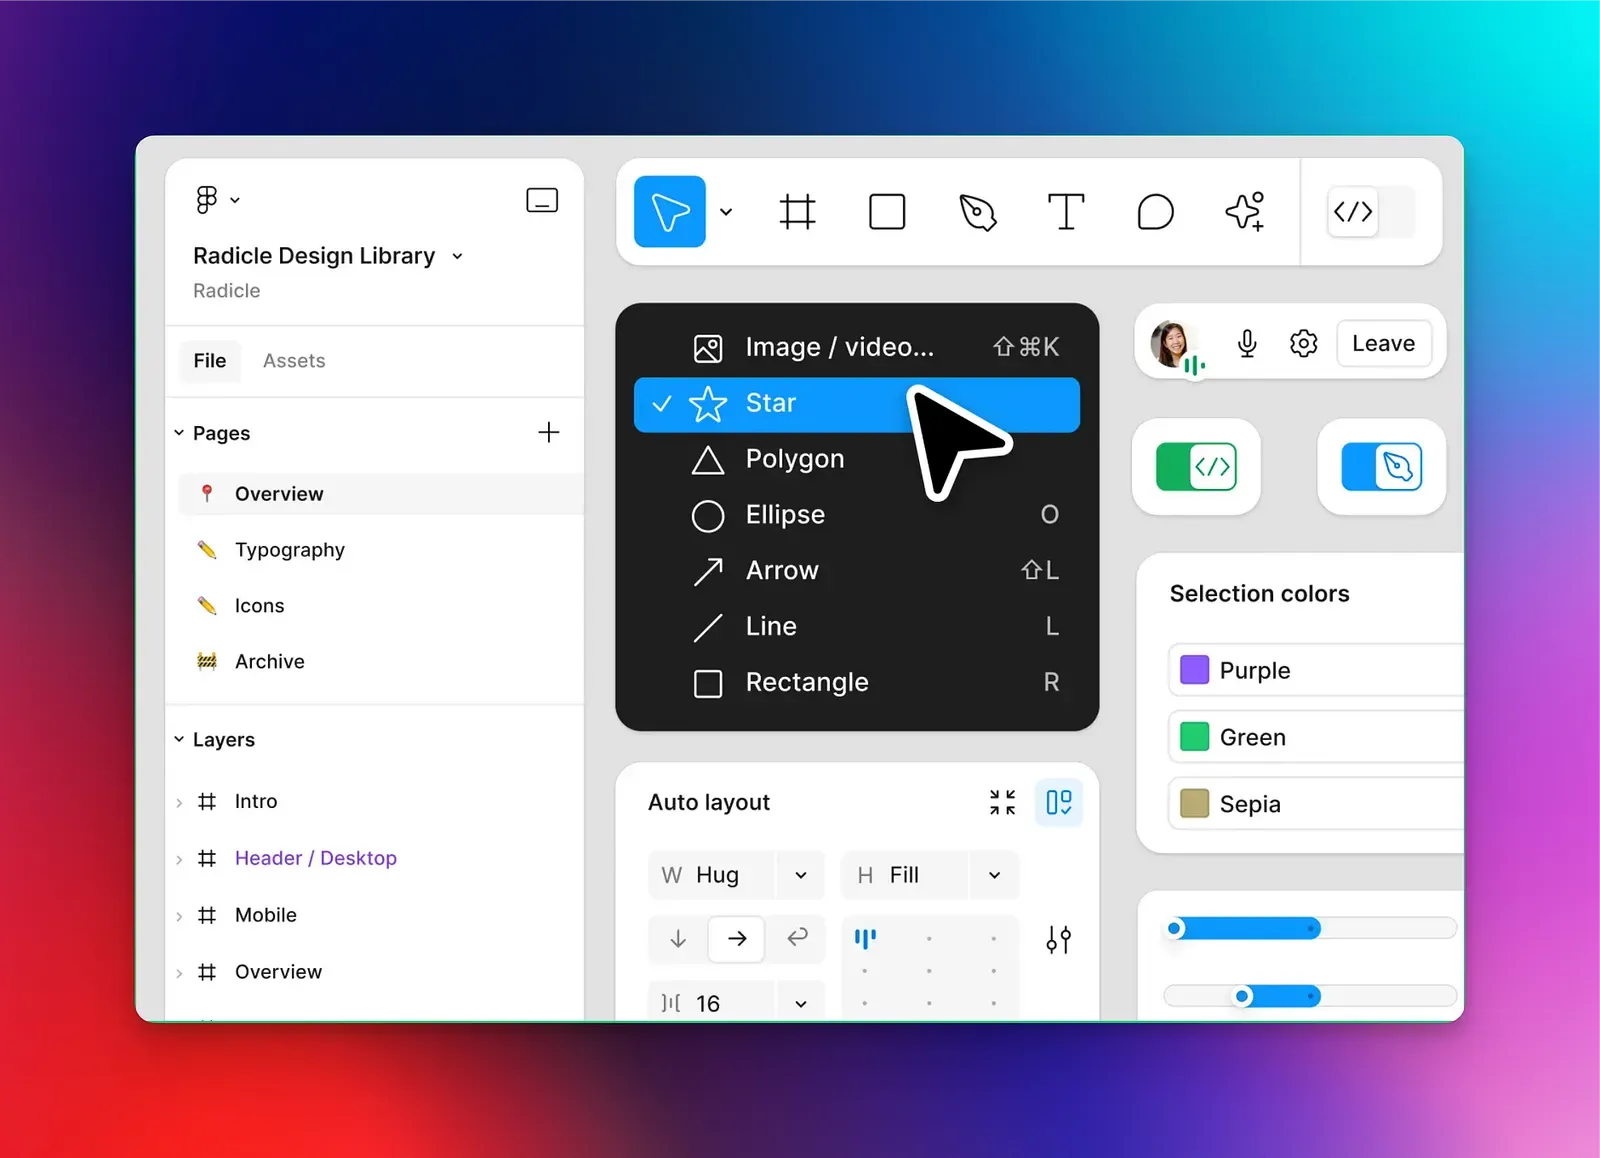The height and width of the screenshot is (1158, 1600).
Task: Set horizontal layout direction arrow
Action: tap(737, 938)
